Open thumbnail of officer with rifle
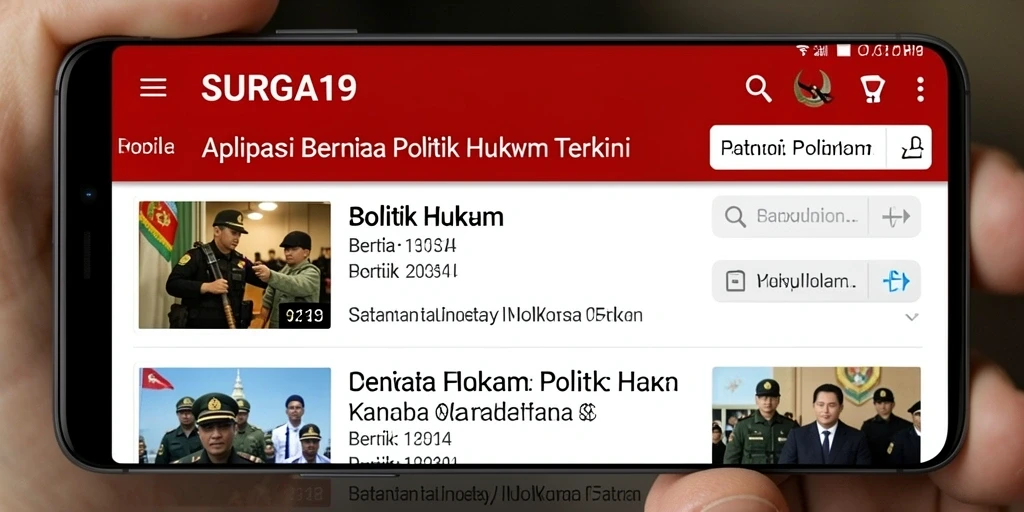The height and width of the screenshot is (512, 1024). 234,264
